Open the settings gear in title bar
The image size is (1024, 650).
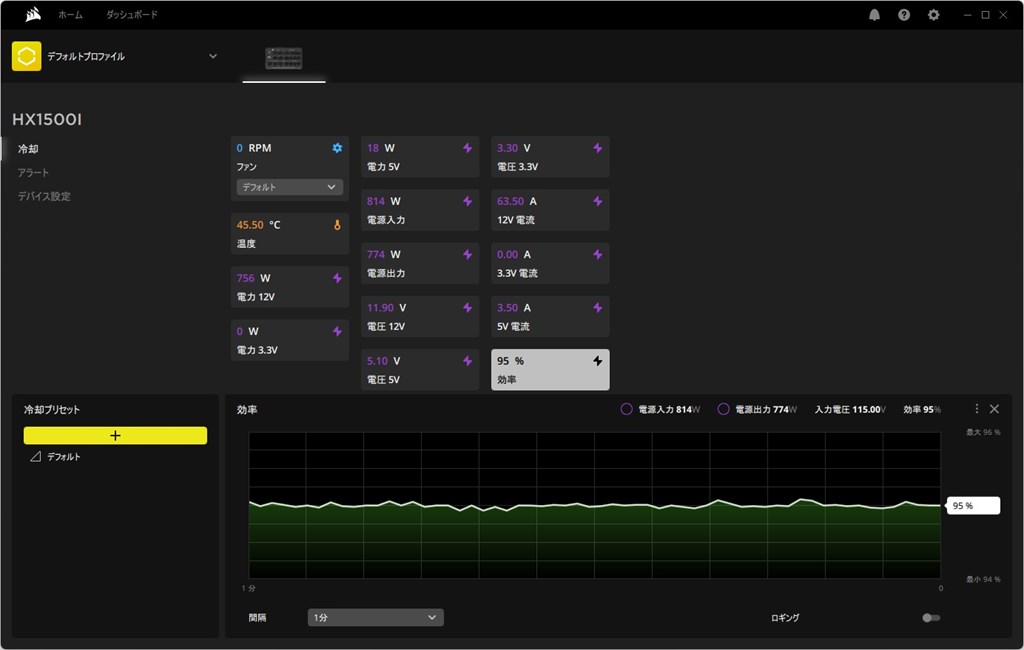pos(934,15)
